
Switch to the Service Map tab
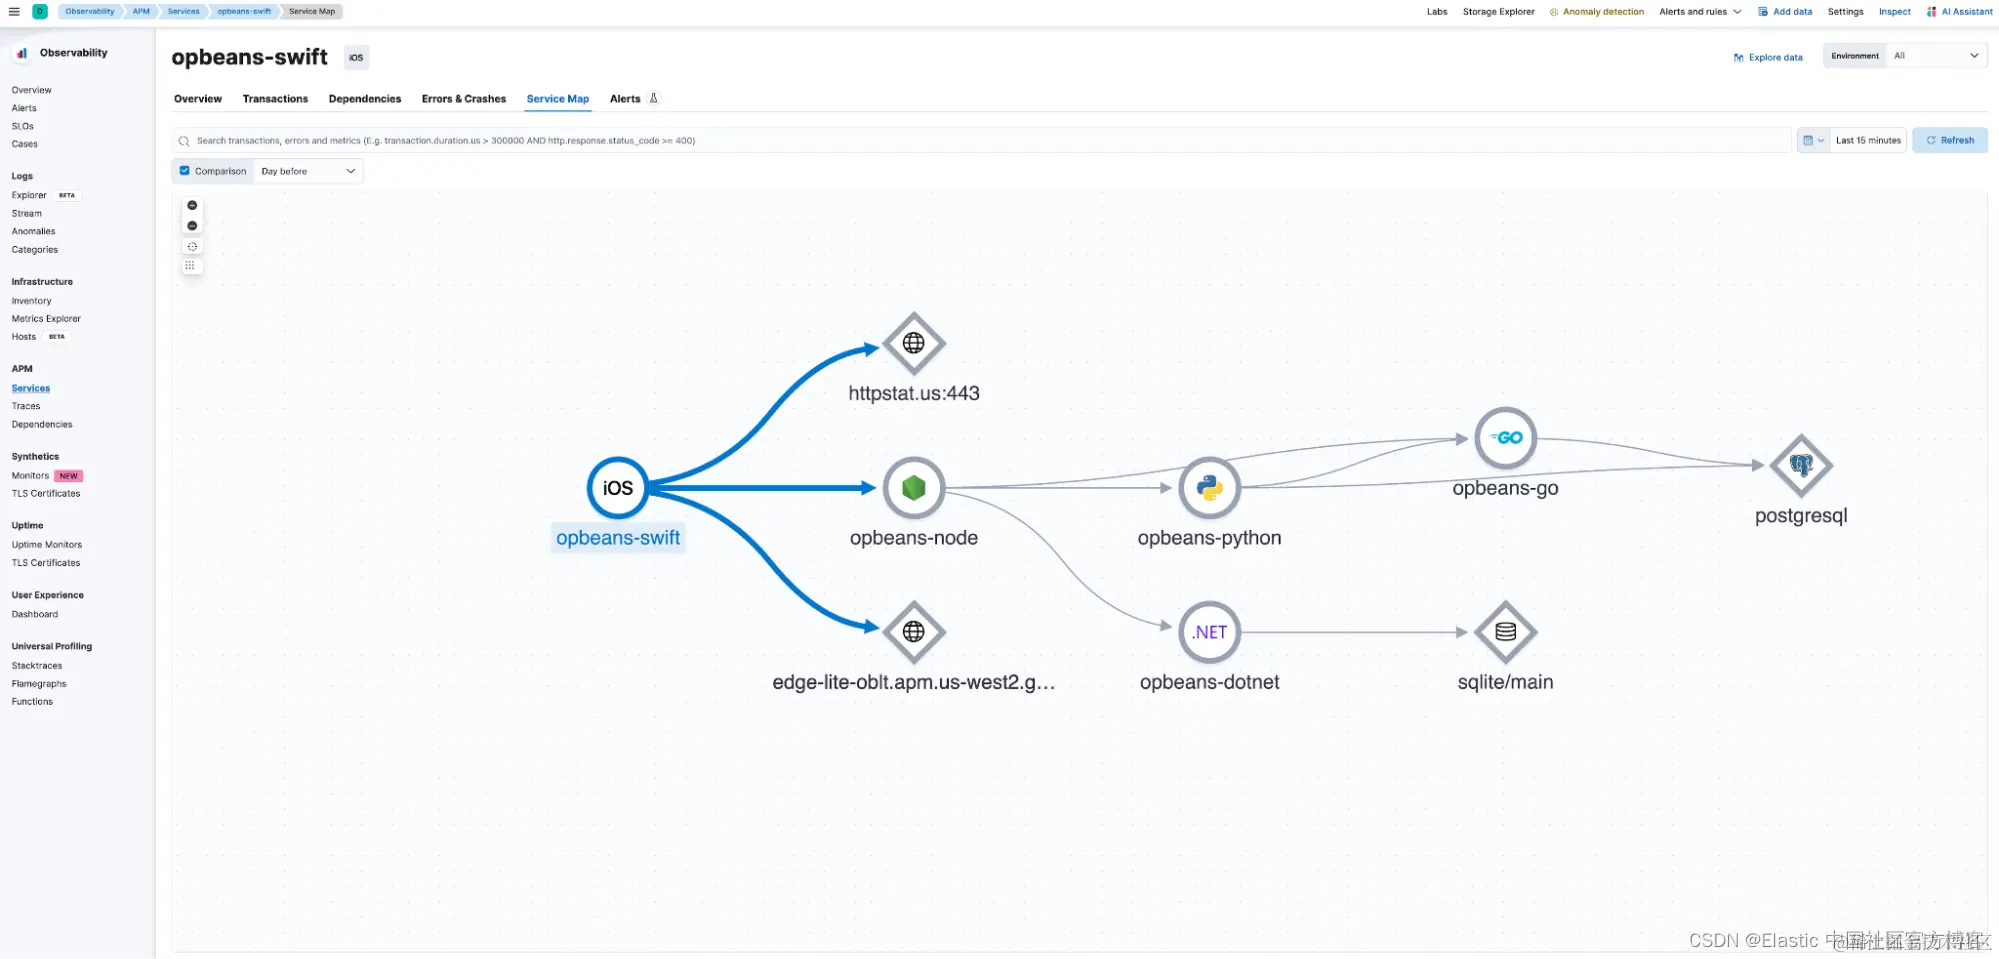(558, 99)
